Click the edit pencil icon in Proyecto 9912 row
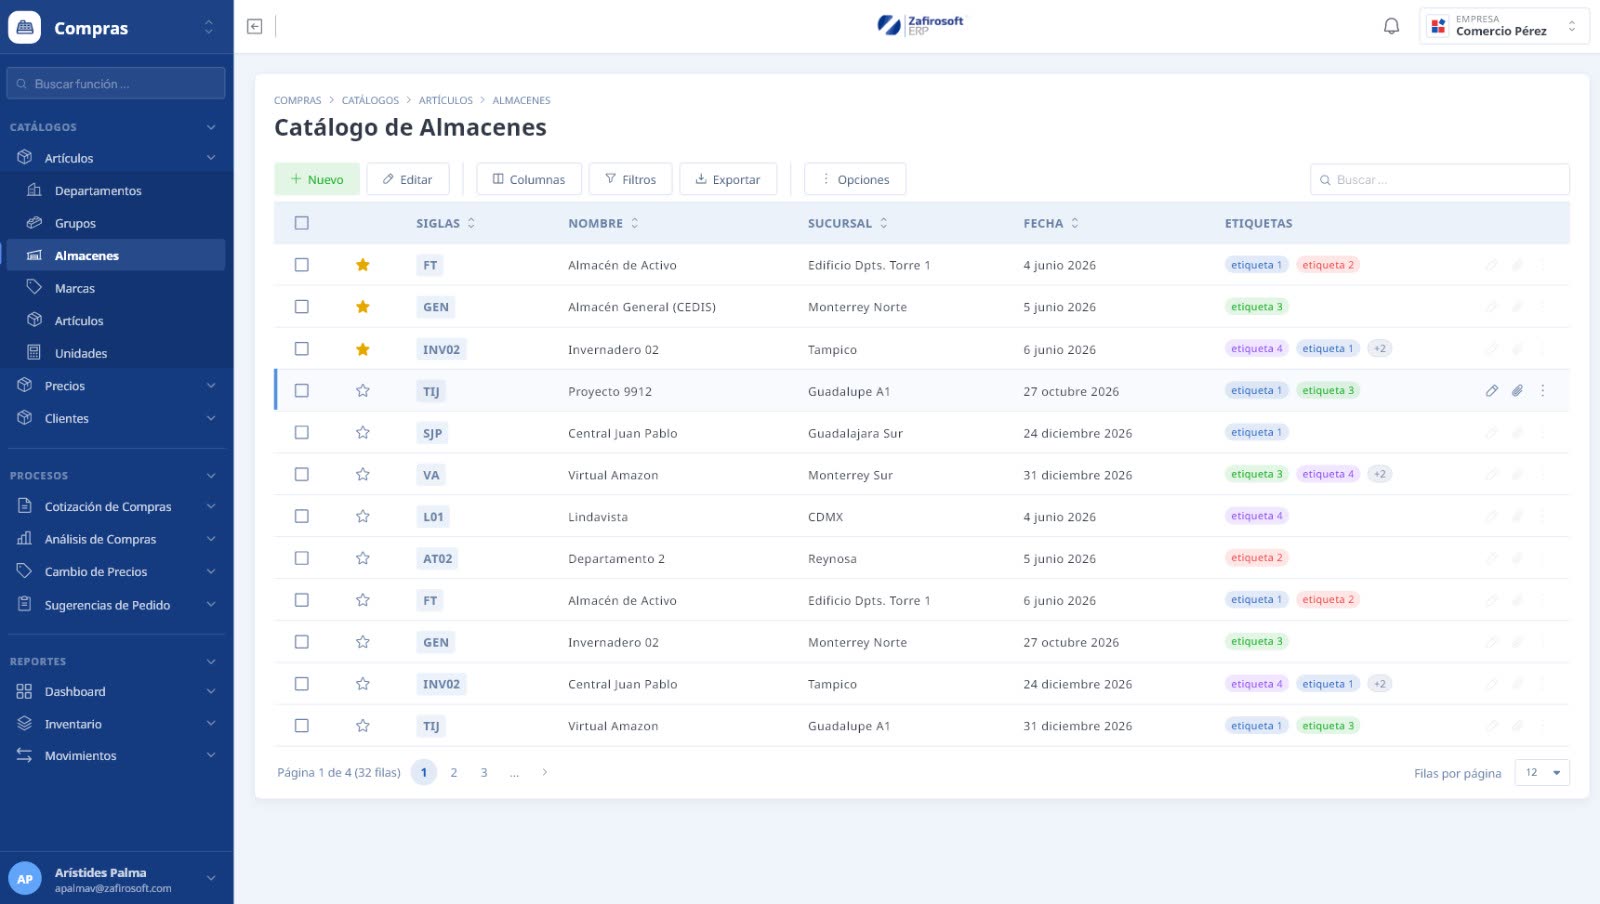The height and width of the screenshot is (904, 1600). tap(1491, 391)
